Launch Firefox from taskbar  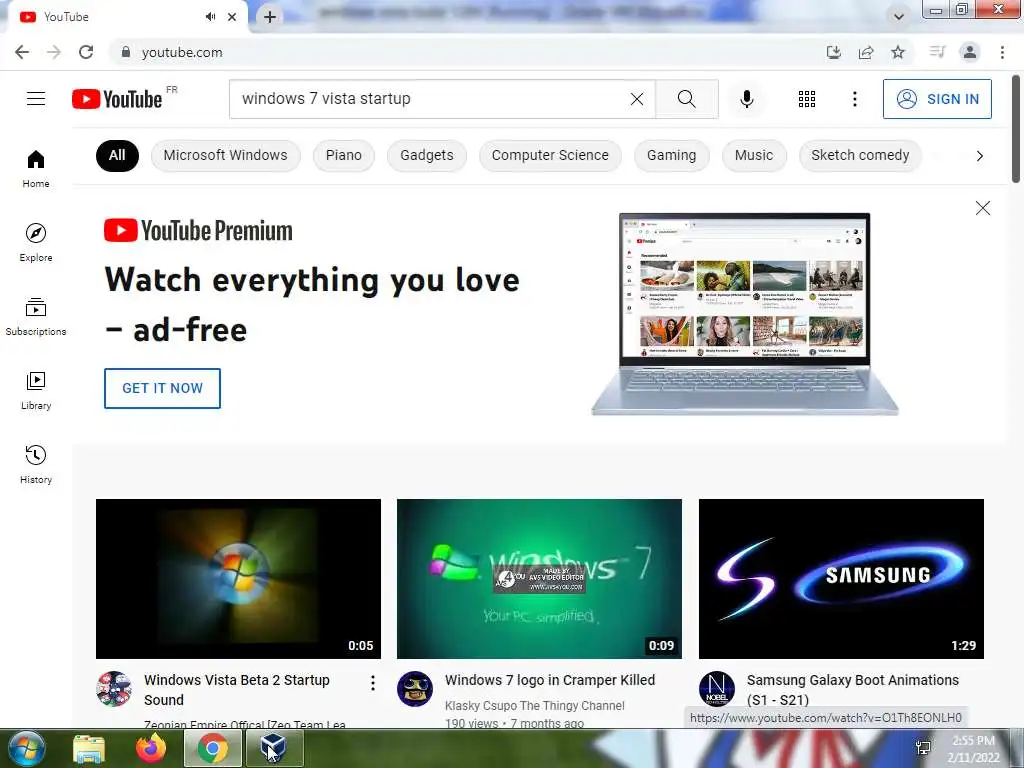pyautogui.click(x=151, y=748)
